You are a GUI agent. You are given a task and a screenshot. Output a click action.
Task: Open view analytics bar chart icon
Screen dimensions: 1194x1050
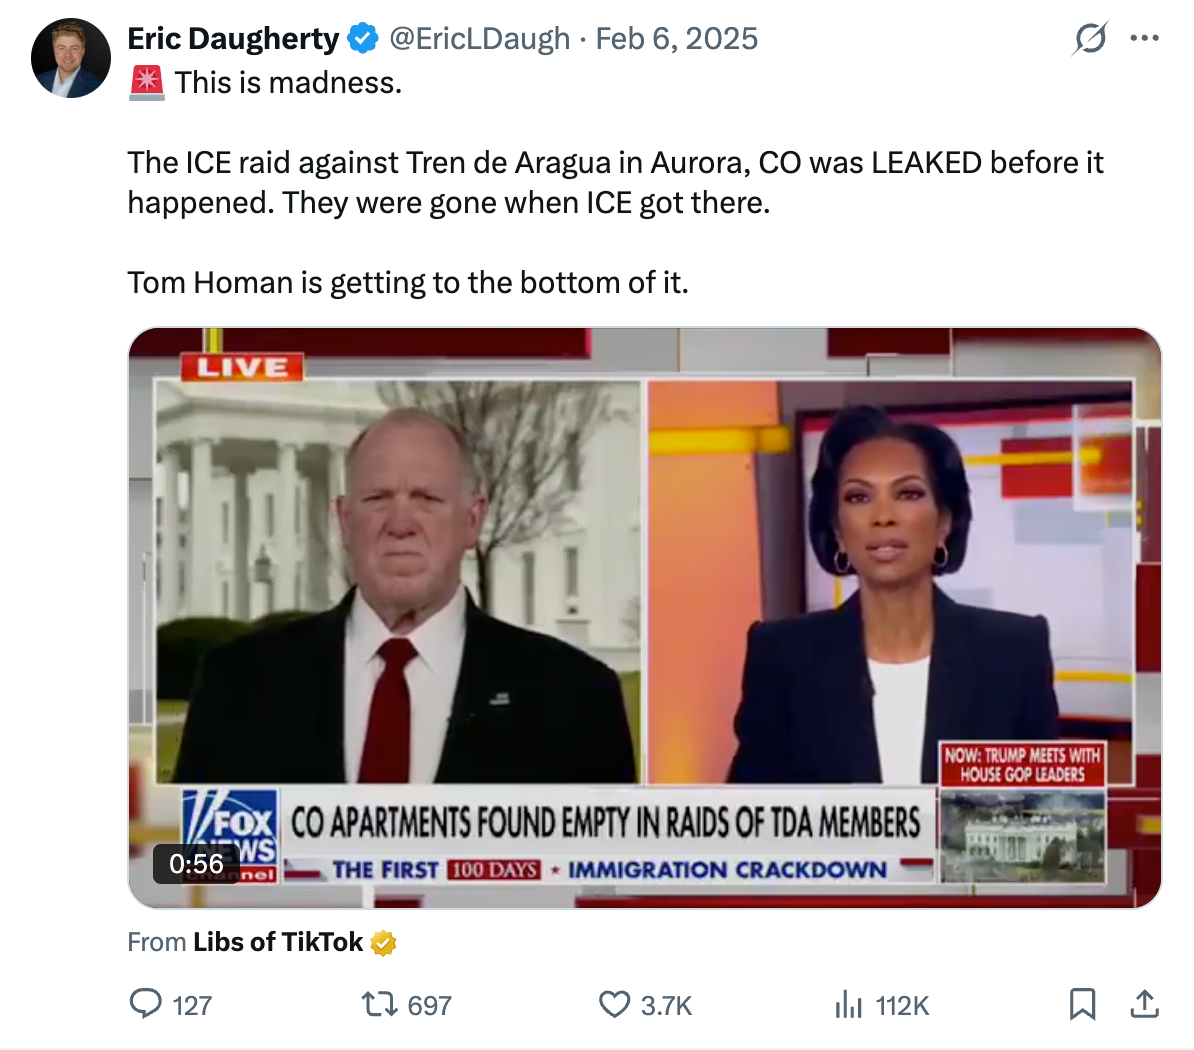tap(848, 1004)
